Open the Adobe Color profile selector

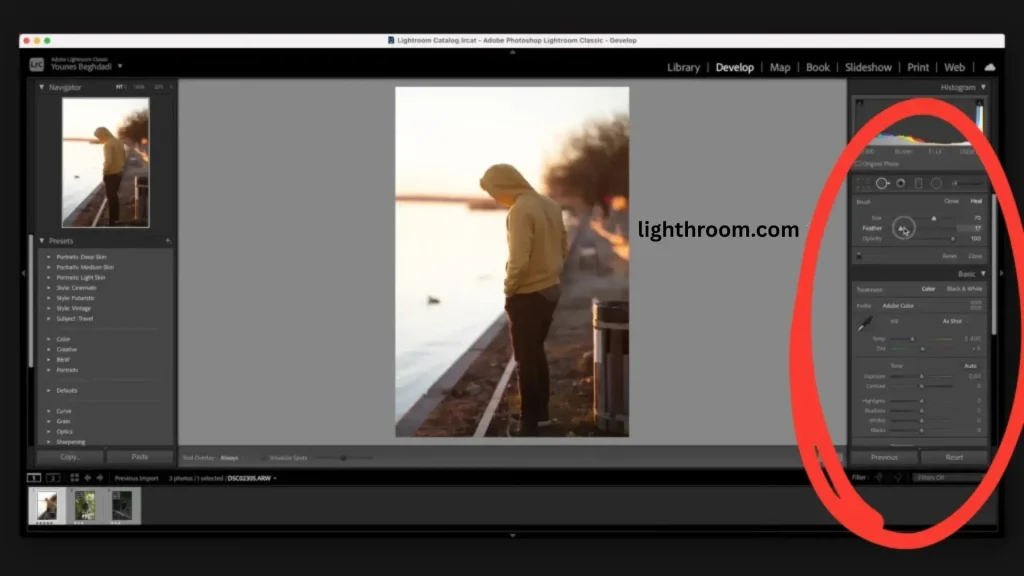point(900,305)
